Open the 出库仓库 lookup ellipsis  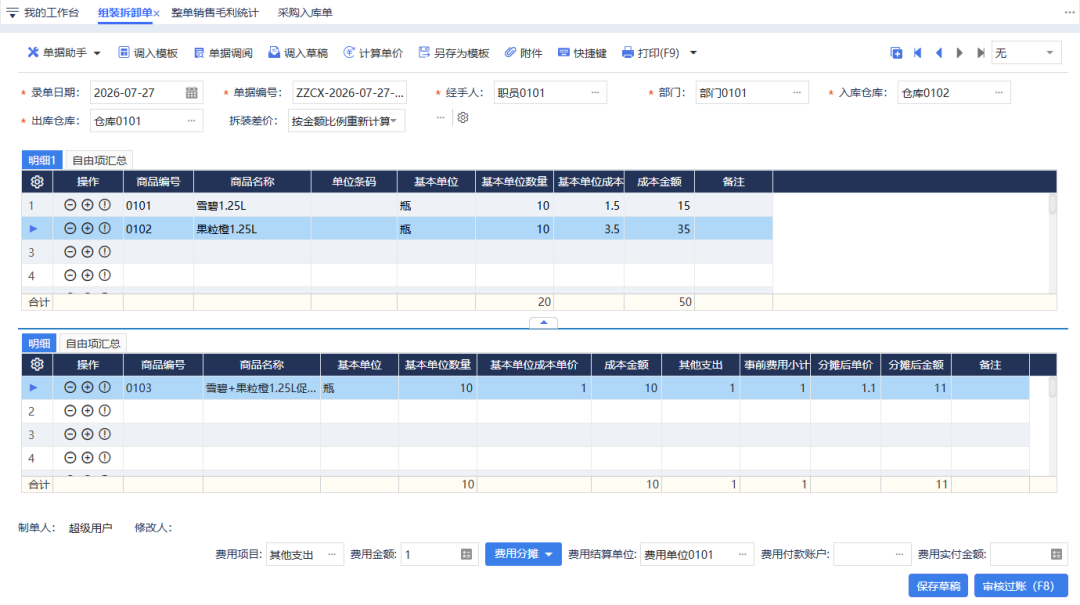pyautogui.click(x=191, y=121)
